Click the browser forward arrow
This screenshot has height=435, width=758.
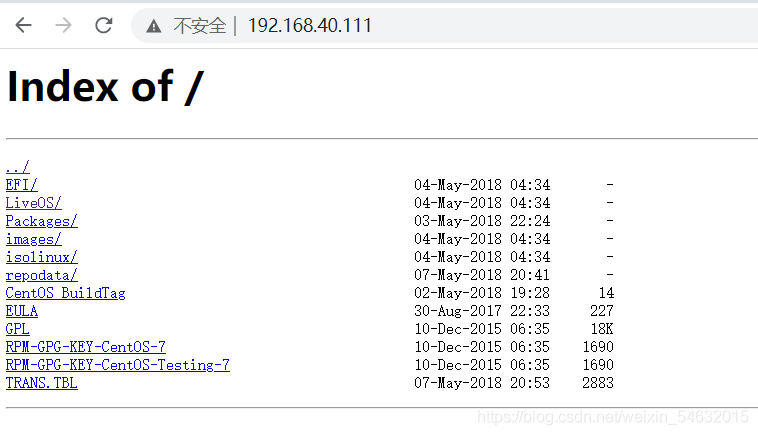(63, 25)
